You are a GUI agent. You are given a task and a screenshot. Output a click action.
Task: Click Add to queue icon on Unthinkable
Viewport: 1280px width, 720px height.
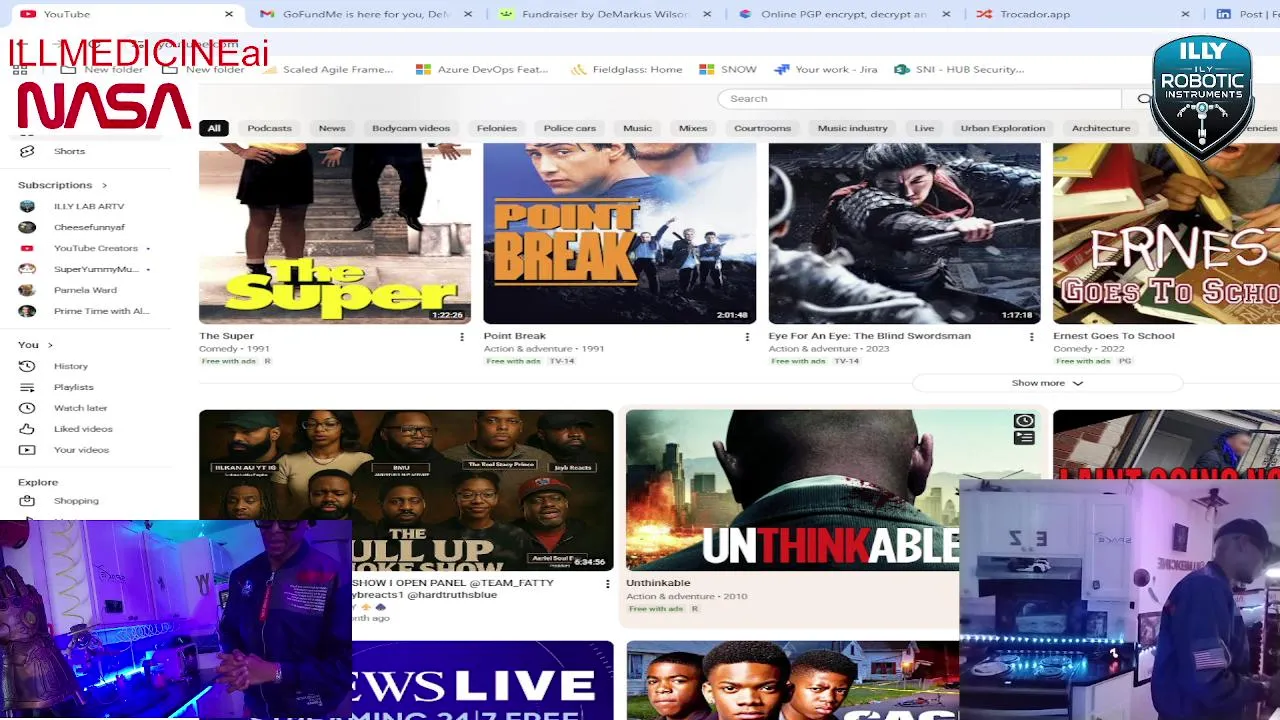(x=1024, y=438)
